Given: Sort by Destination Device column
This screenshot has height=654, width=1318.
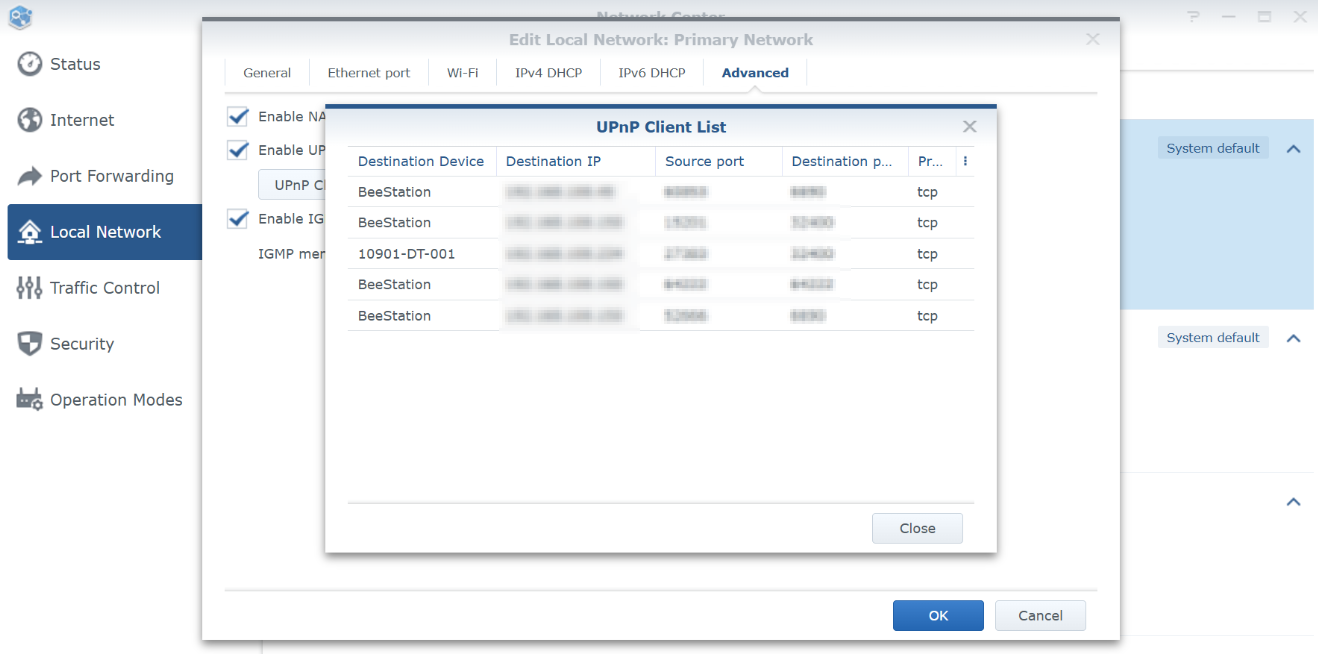Looking at the screenshot, I should (422, 161).
